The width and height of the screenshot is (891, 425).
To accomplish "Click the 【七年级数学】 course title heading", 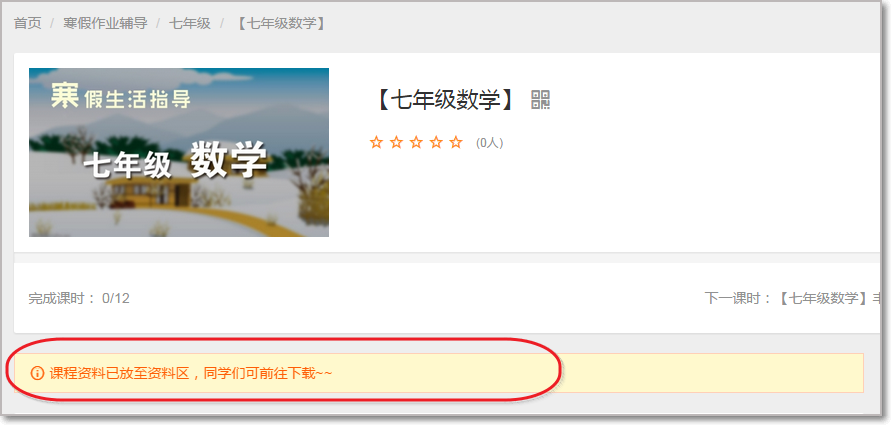I will coord(444,100).
